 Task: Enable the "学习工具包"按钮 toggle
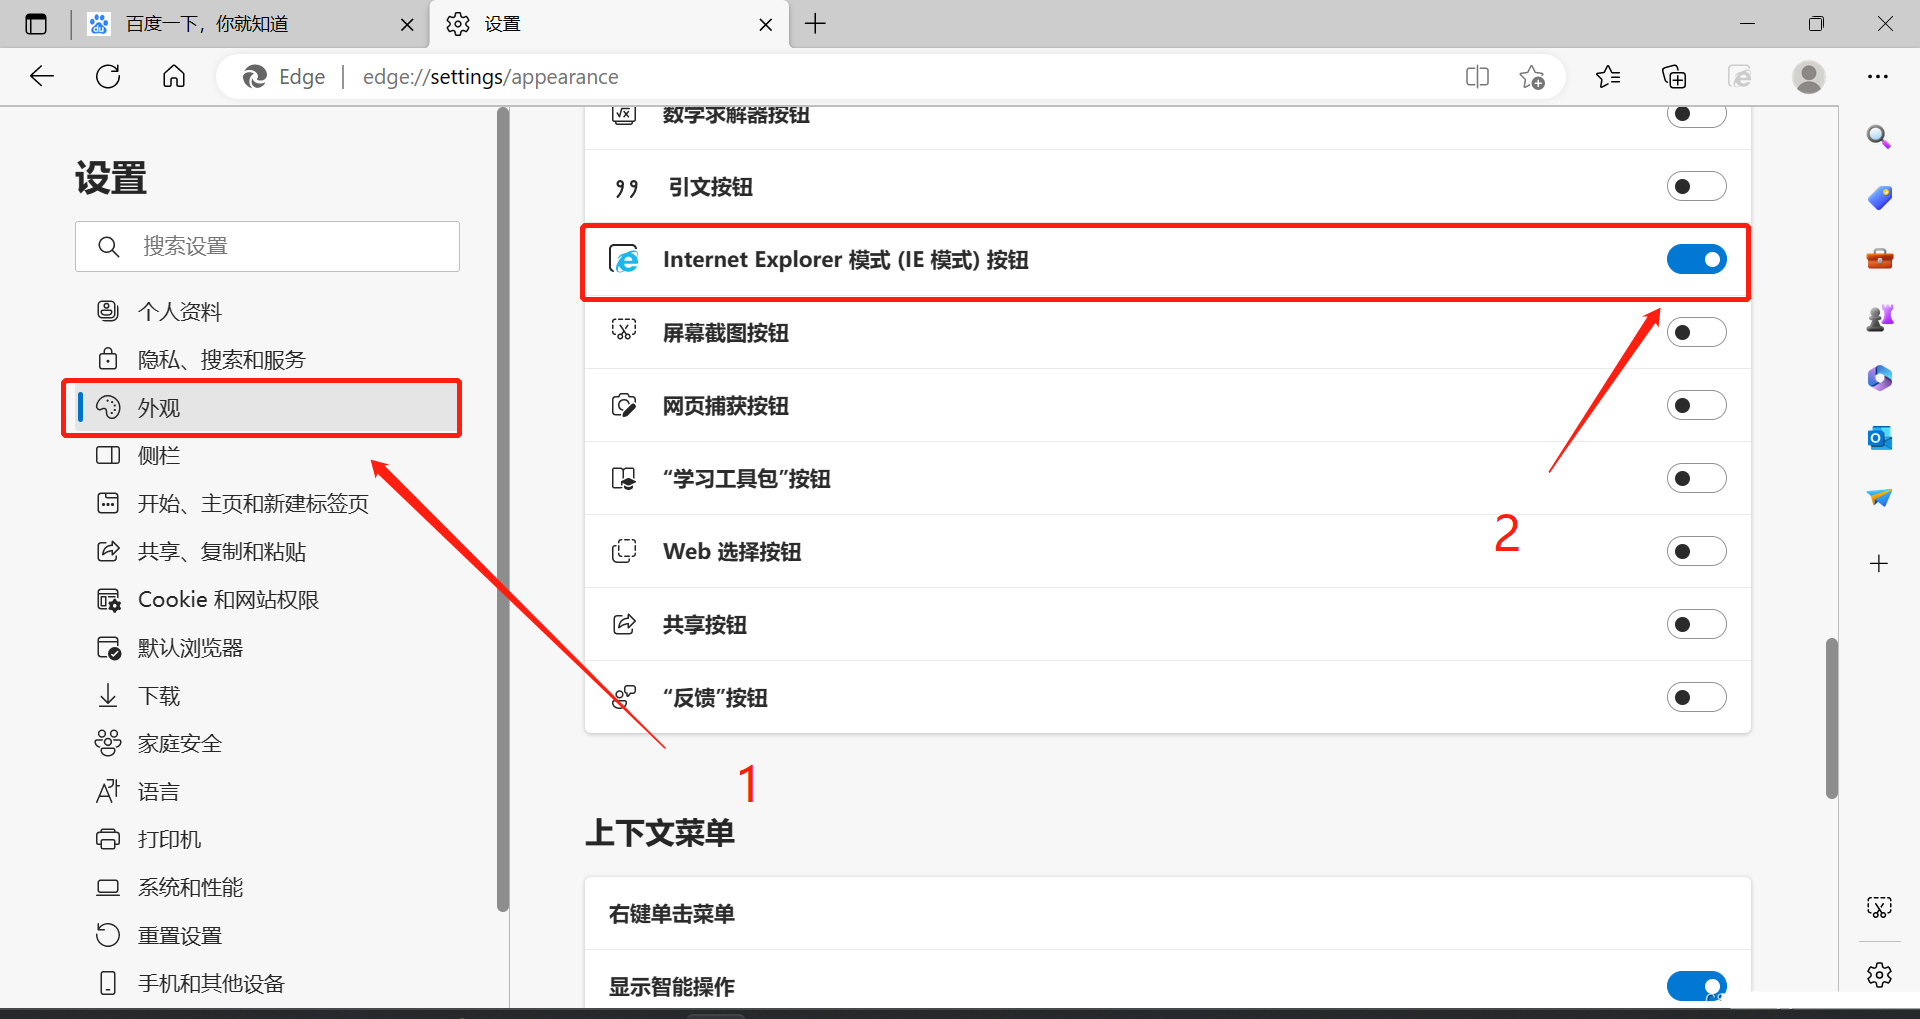click(1696, 479)
